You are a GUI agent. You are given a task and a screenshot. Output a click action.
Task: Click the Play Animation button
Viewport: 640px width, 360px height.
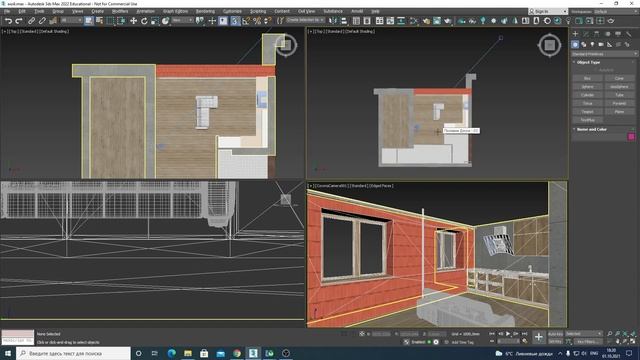click(508, 333)
